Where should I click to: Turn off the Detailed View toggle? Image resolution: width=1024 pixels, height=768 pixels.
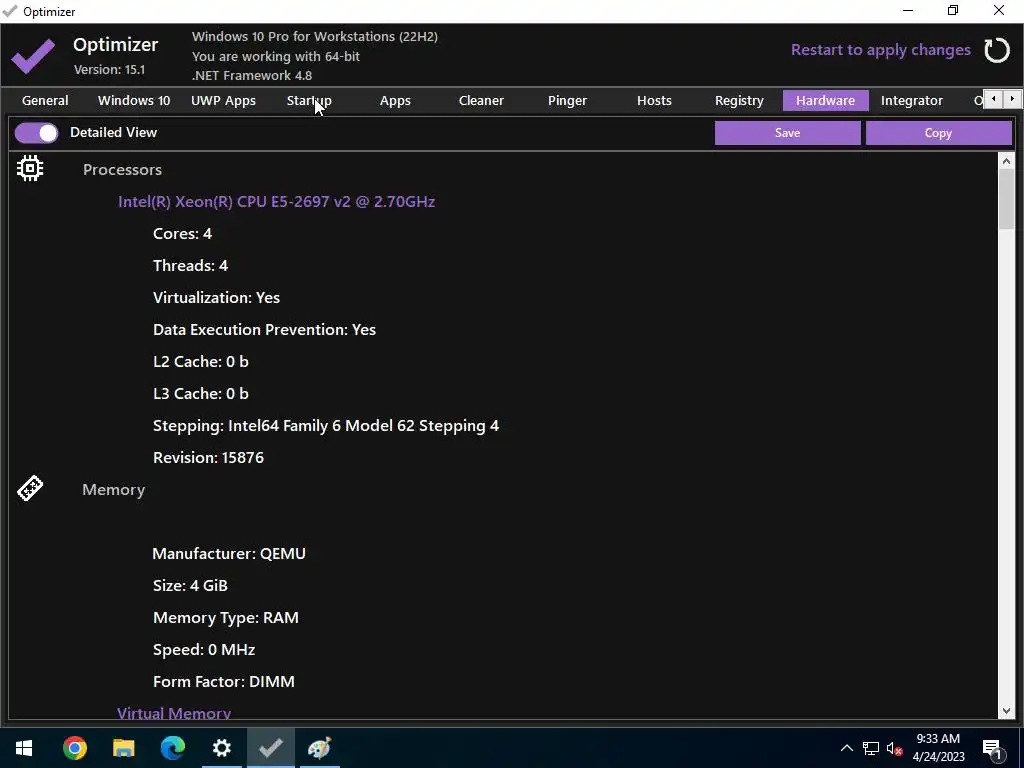(x=37, y=133)
